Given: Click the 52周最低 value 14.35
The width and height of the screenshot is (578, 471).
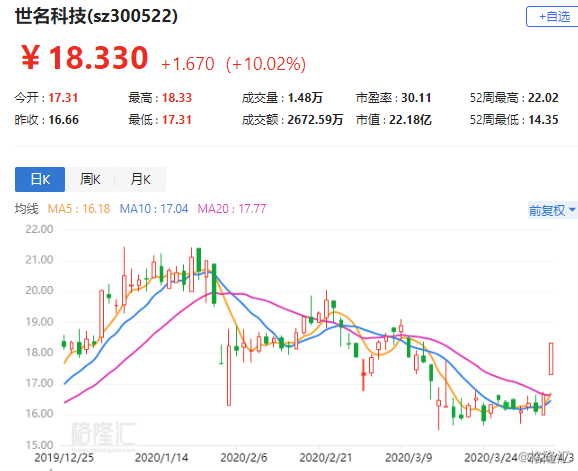Looking at the screenshot, I should point(543,120).
